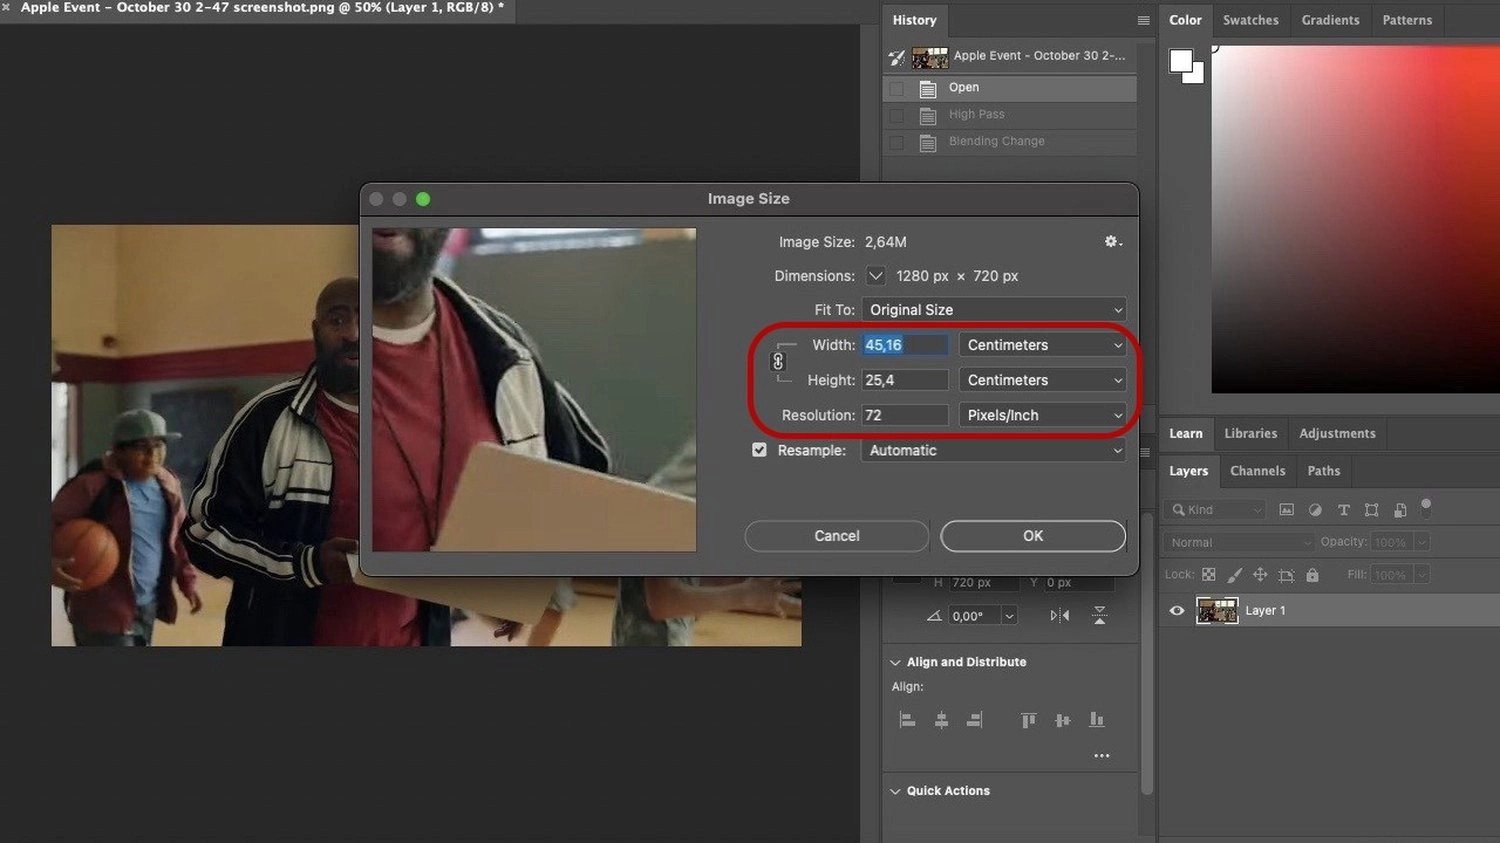
Task: Click the align vertical centers icon
Action: point(1062,720)
